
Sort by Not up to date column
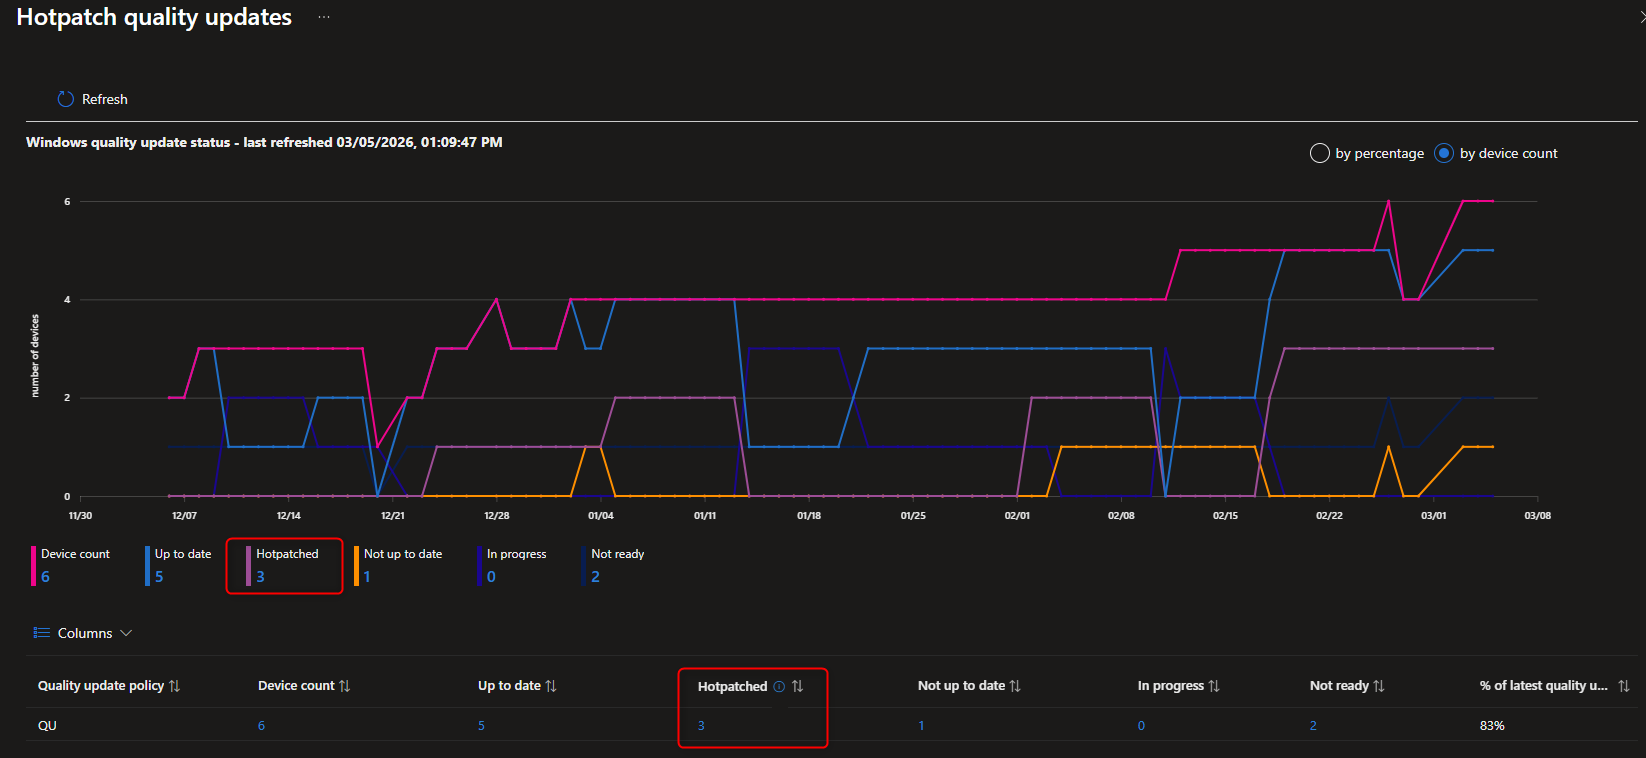click(1015, 686)
